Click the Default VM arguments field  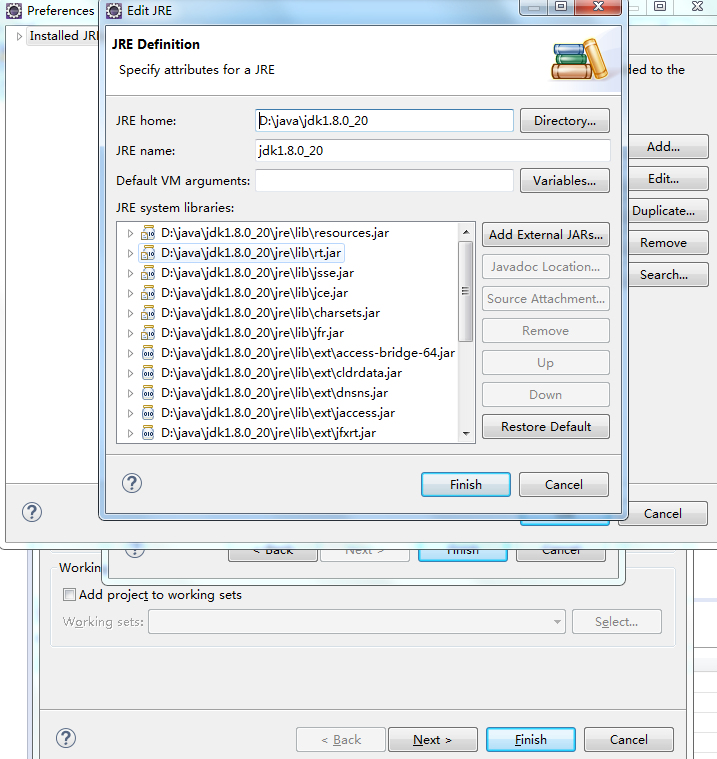tap(384, 181)
